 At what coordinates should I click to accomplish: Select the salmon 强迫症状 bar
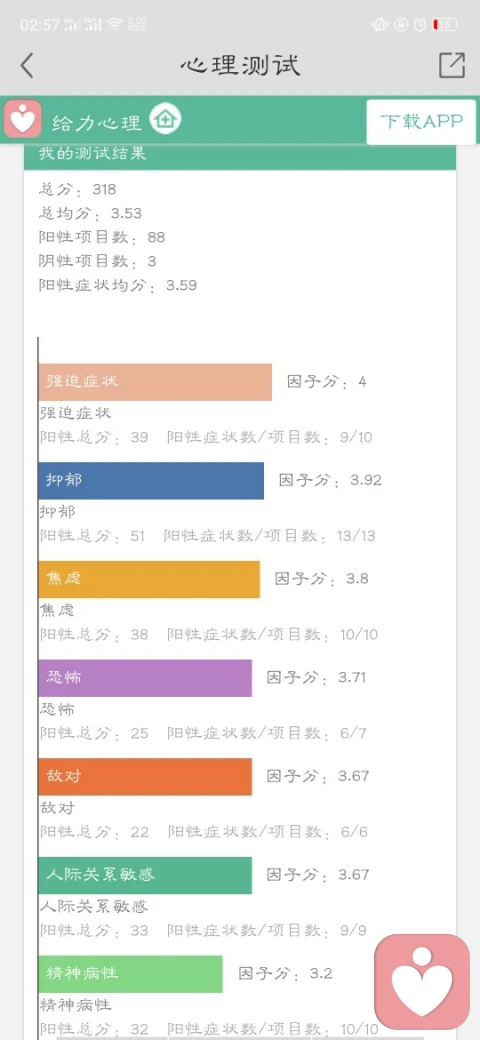click(155, 382)
